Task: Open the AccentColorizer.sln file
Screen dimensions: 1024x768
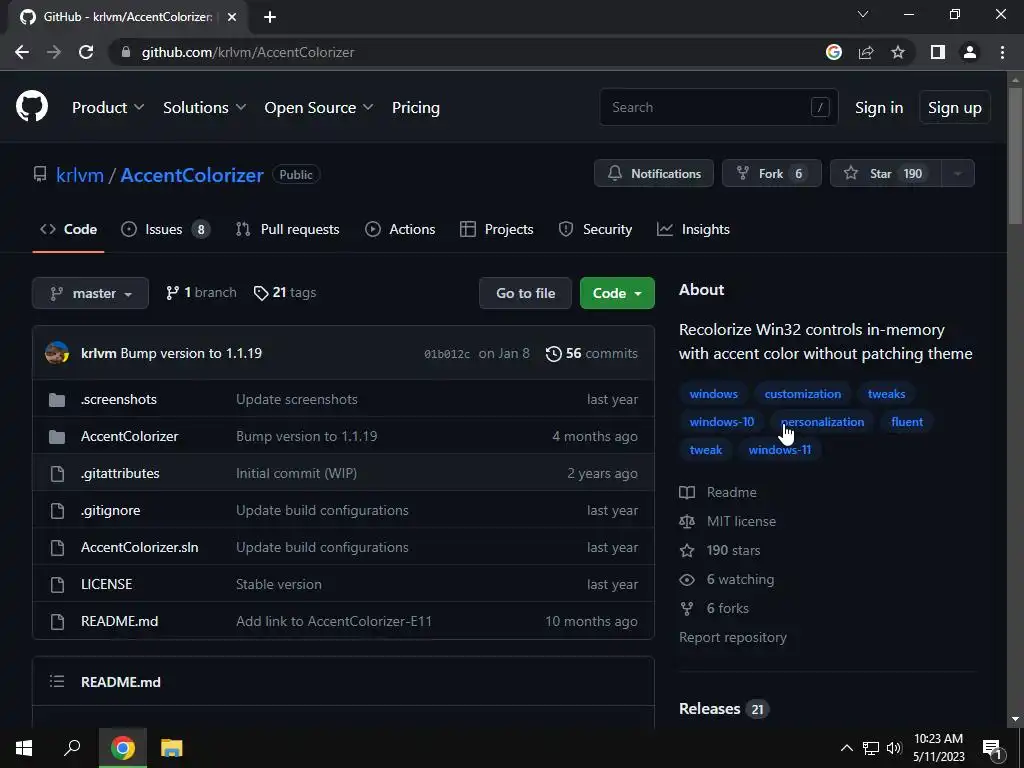Action: [140, 547]
